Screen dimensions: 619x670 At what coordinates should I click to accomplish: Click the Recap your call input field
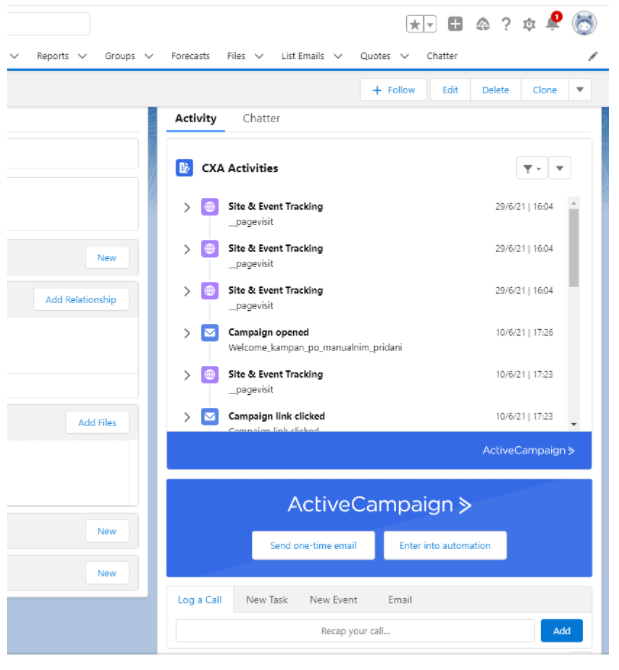pos(355,631)
